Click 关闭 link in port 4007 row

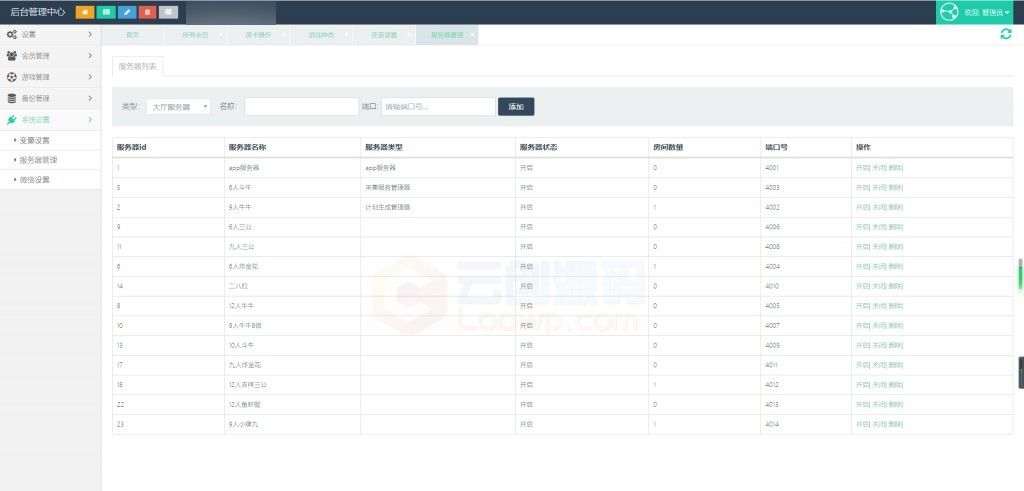[879, 325]
